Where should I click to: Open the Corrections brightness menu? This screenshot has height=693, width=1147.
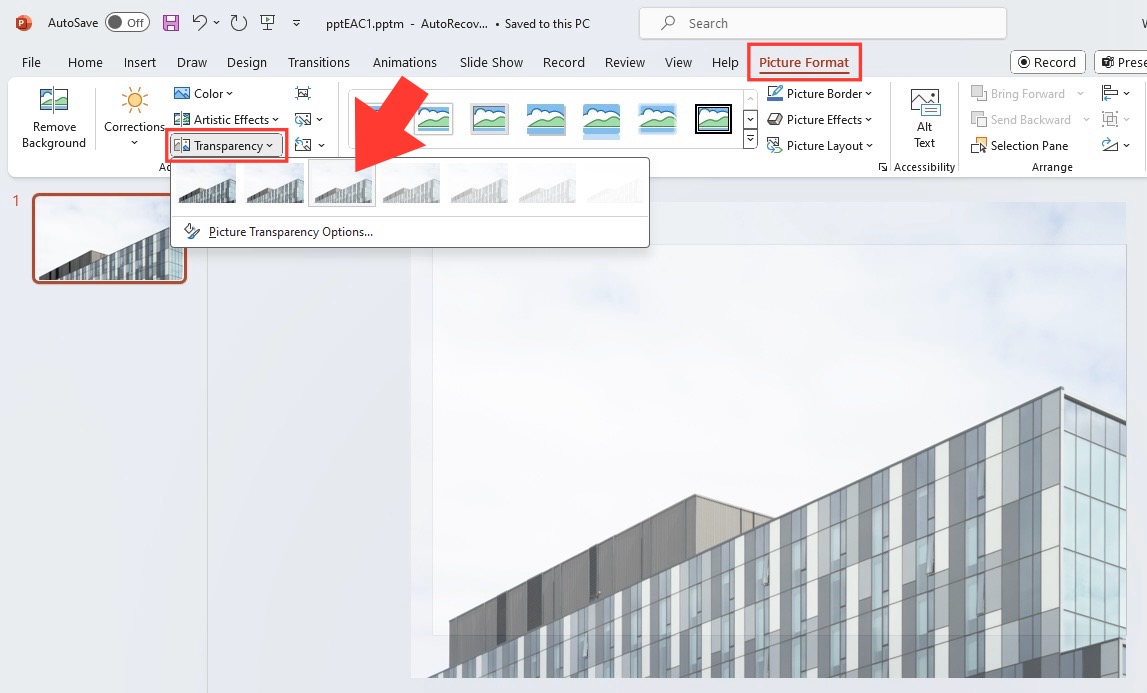pos(134,118)
